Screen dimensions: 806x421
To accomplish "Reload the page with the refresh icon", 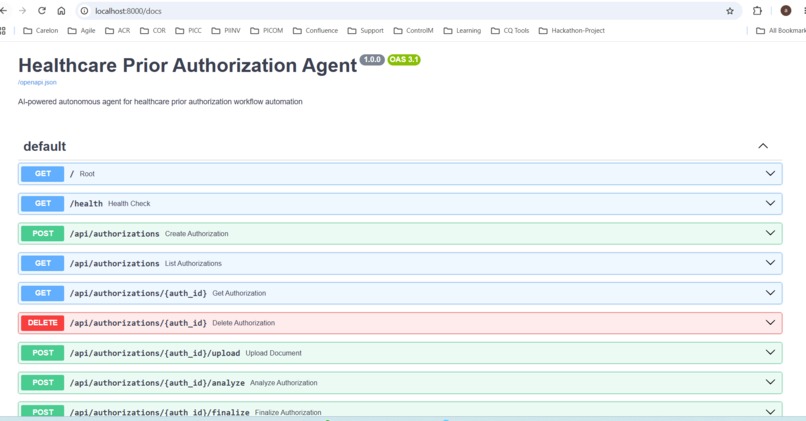I will tap(42, 11).
